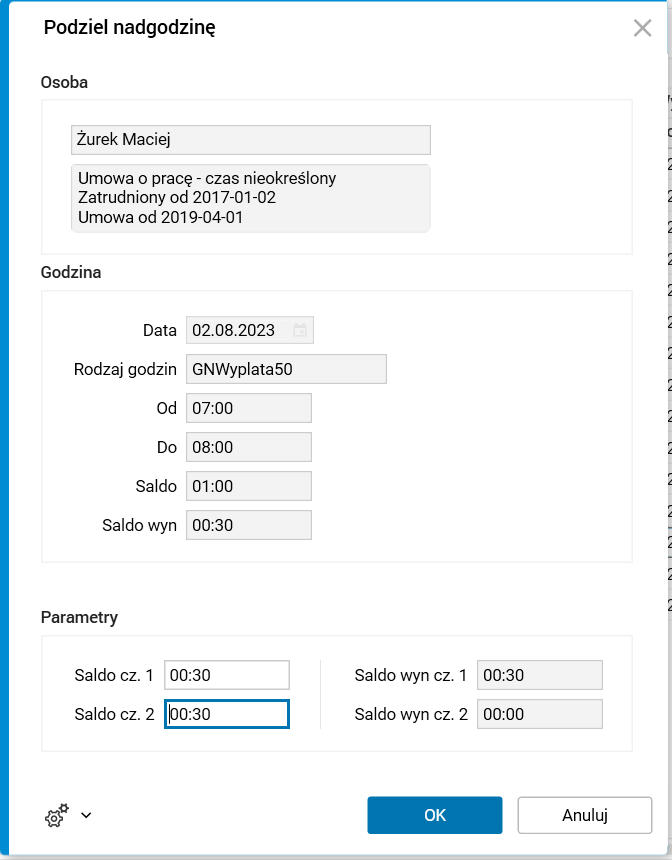
Task: Click the Od field showing 07:00
Action: (x=249, y=408)
